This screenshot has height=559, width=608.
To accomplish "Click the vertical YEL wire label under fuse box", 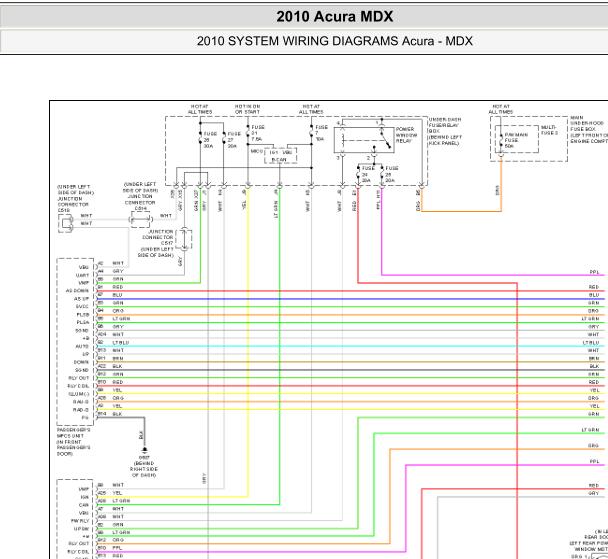I will (x=244, y=205).
